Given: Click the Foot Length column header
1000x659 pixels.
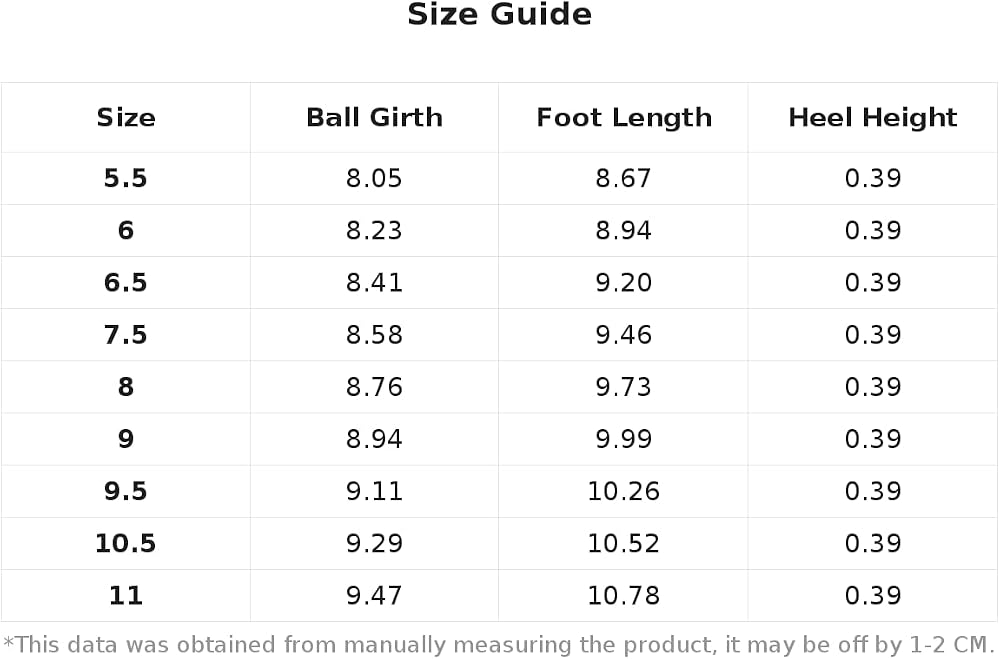Looking at the screenshot, I should click(x=624, y=118).
